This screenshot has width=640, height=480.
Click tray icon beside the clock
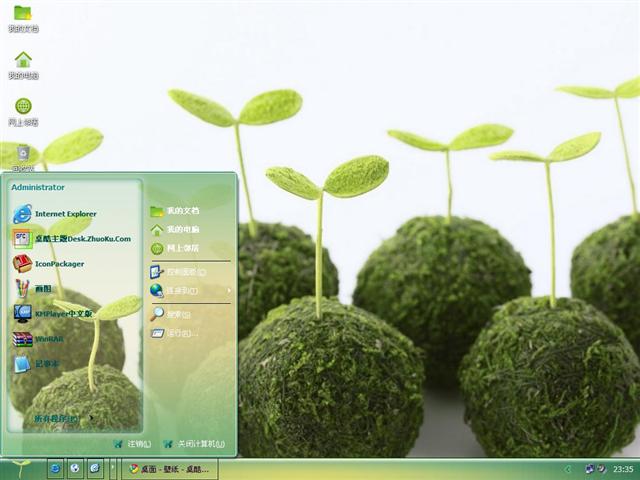tap(601, 469)
